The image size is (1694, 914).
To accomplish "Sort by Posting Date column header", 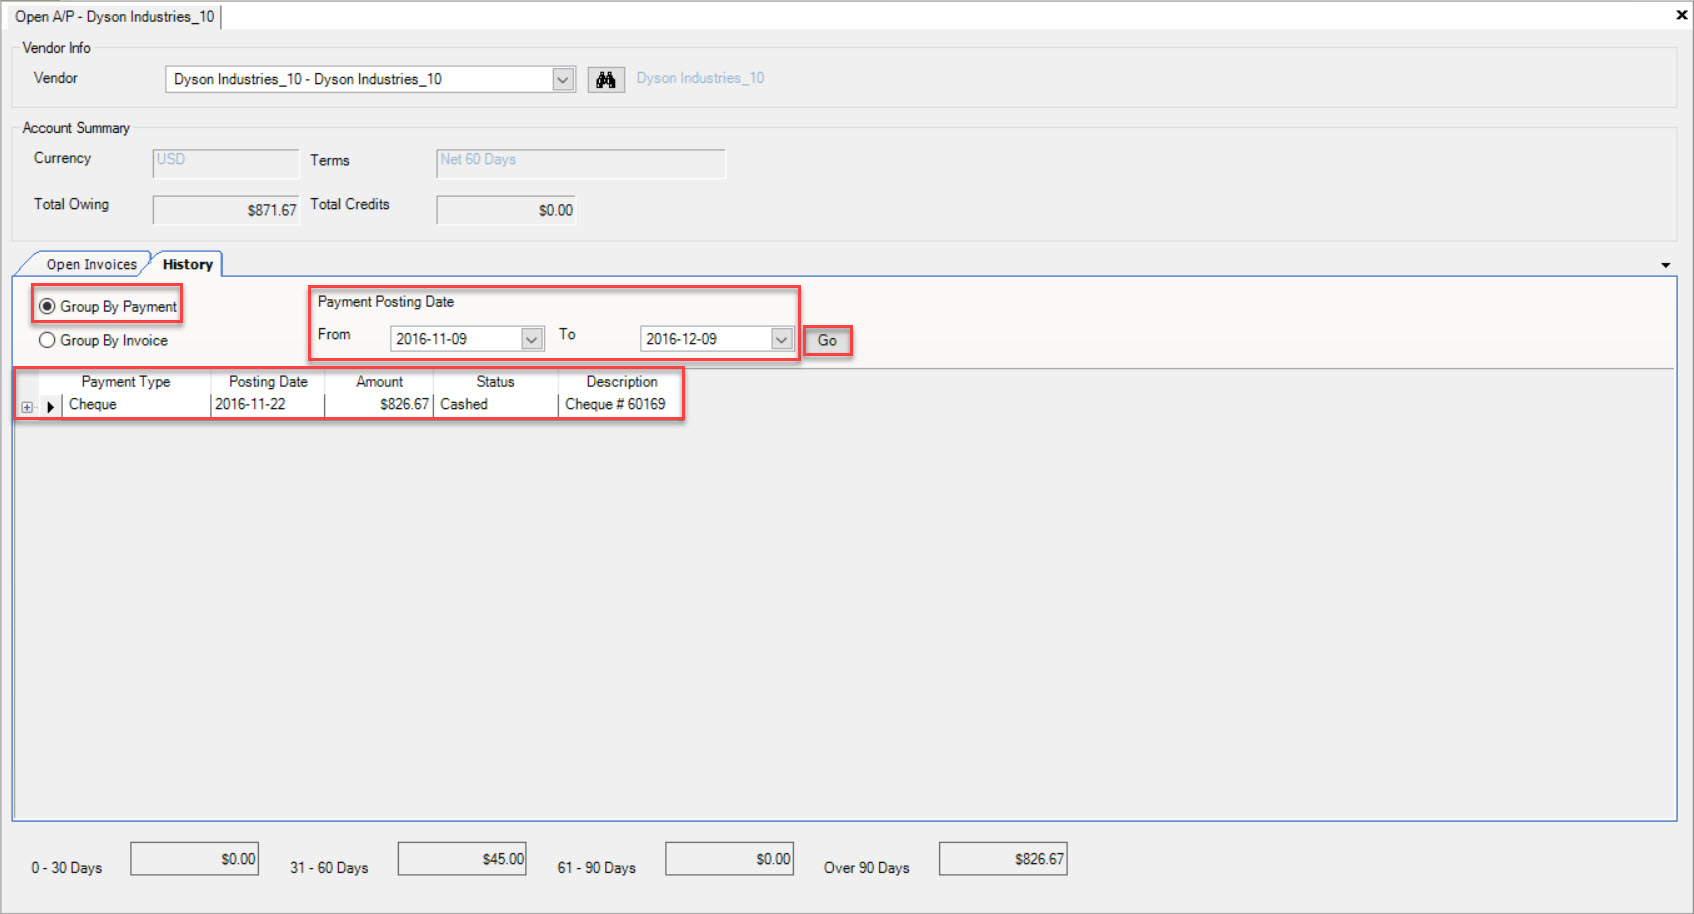I will point(268,382).
